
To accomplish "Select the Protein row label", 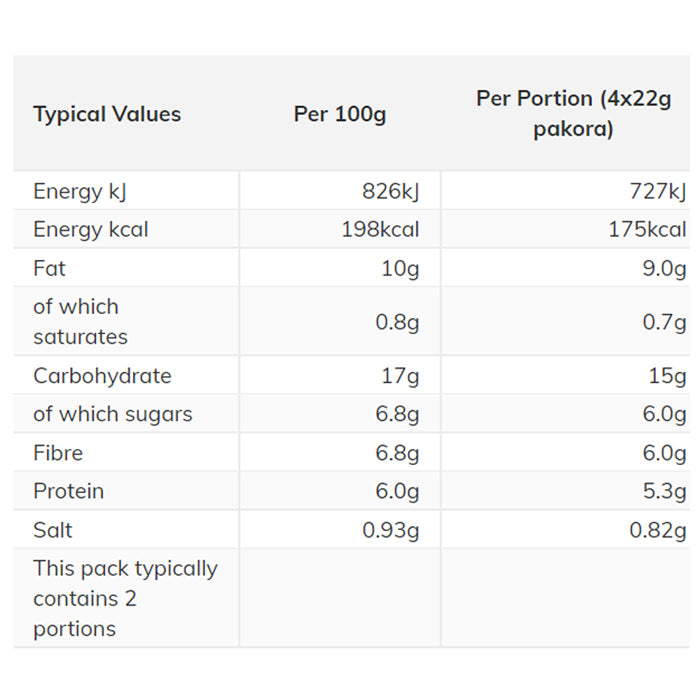I will tap(68, 491).
